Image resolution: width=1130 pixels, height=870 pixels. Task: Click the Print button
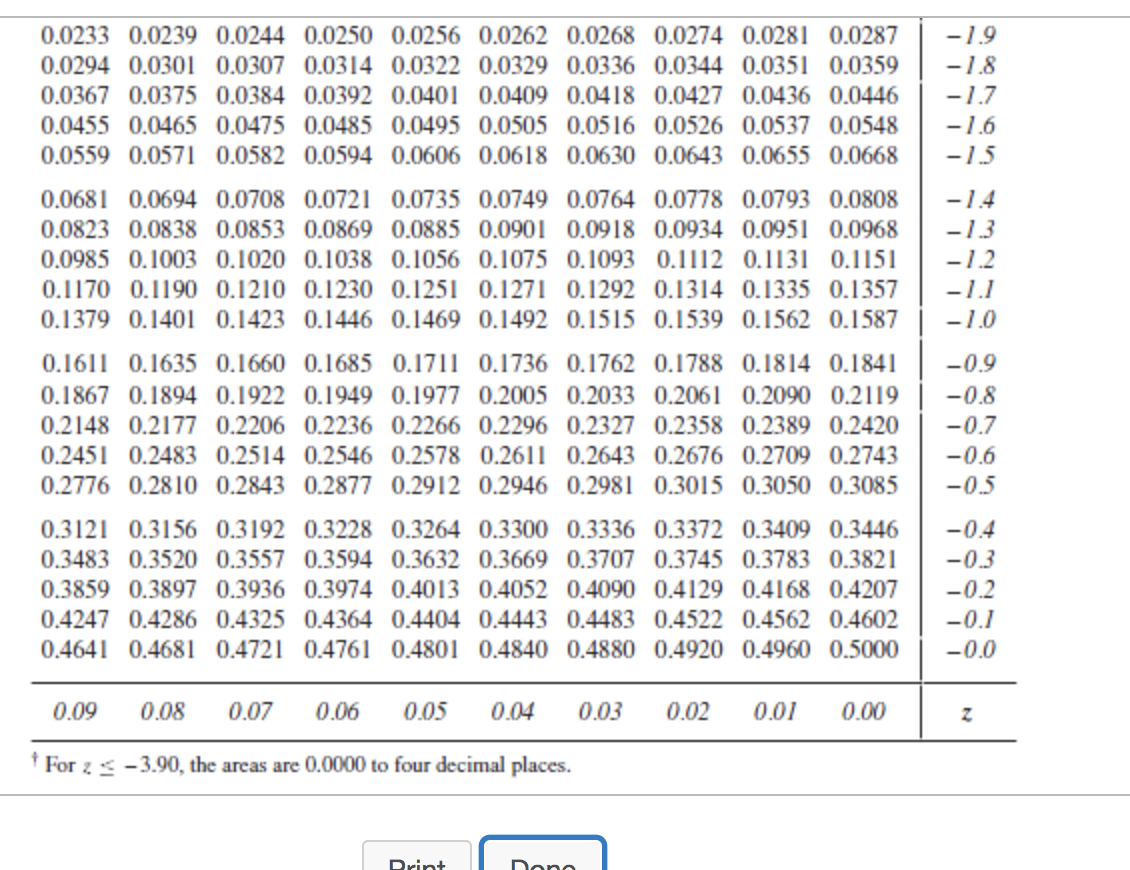pos(417,862)
